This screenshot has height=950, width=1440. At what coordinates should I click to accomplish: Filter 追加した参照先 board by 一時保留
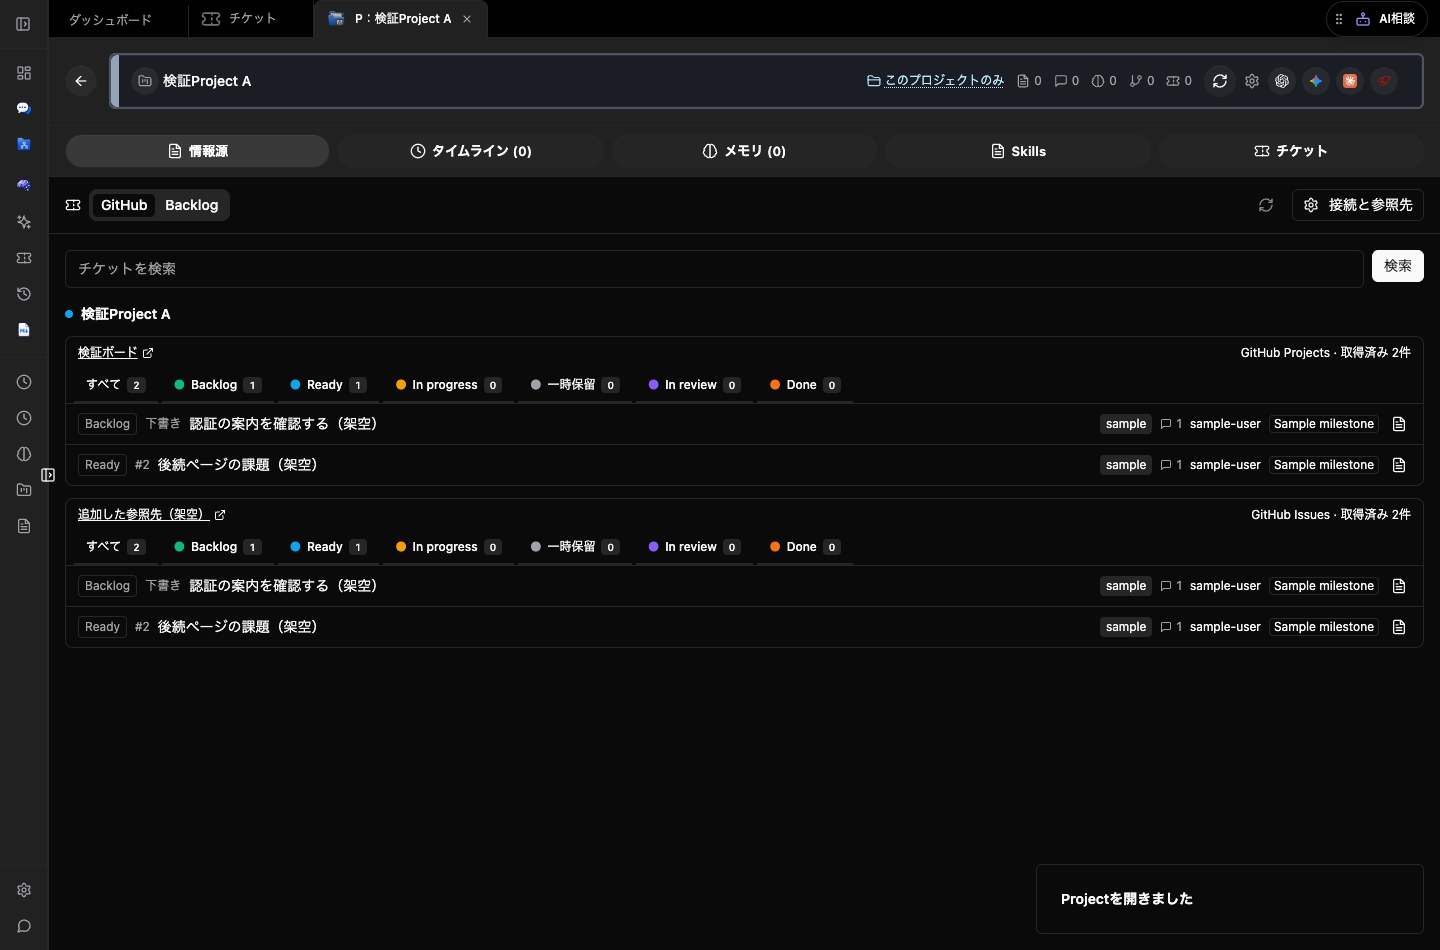[574, 547]
